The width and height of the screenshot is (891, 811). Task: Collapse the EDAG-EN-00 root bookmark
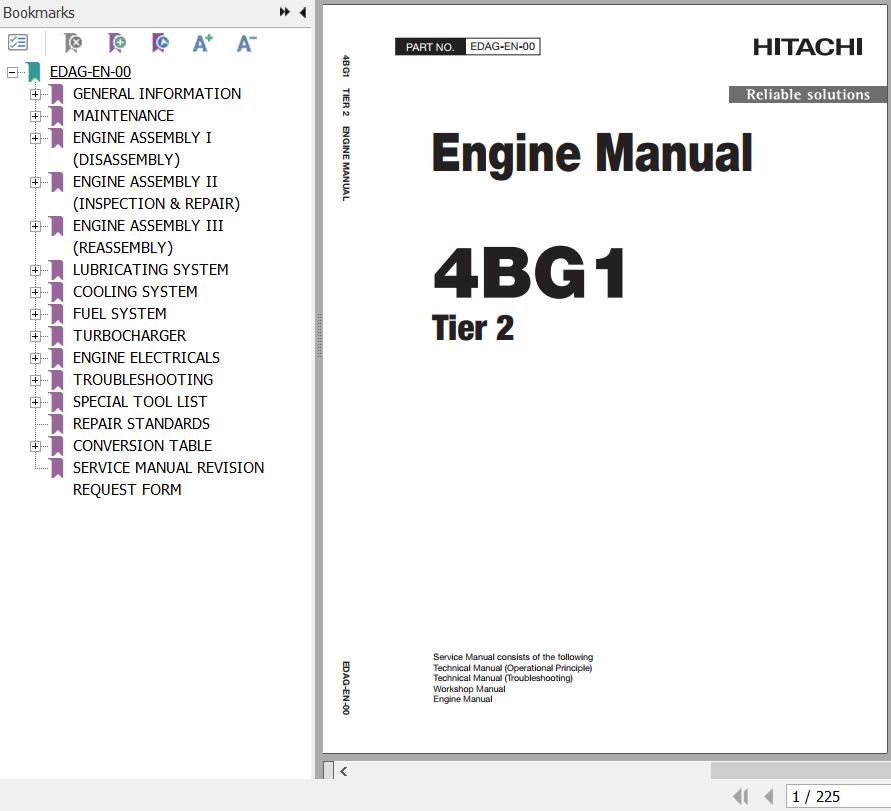click(12, 72)
